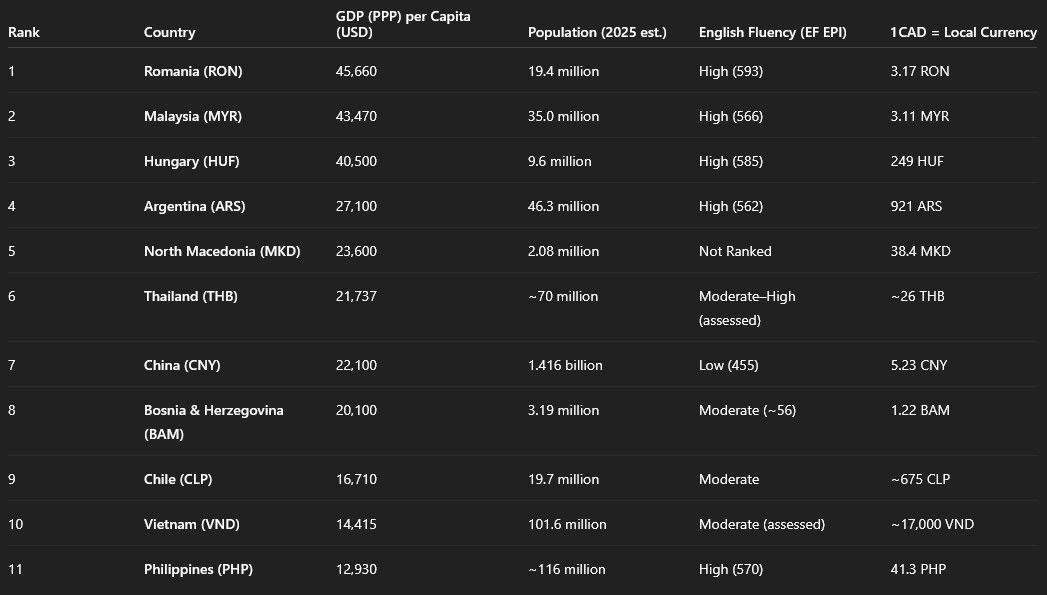Click the 1 CAD = Local Currency header
This screenshot has height=595, width=1047.
tap(964, 32)
